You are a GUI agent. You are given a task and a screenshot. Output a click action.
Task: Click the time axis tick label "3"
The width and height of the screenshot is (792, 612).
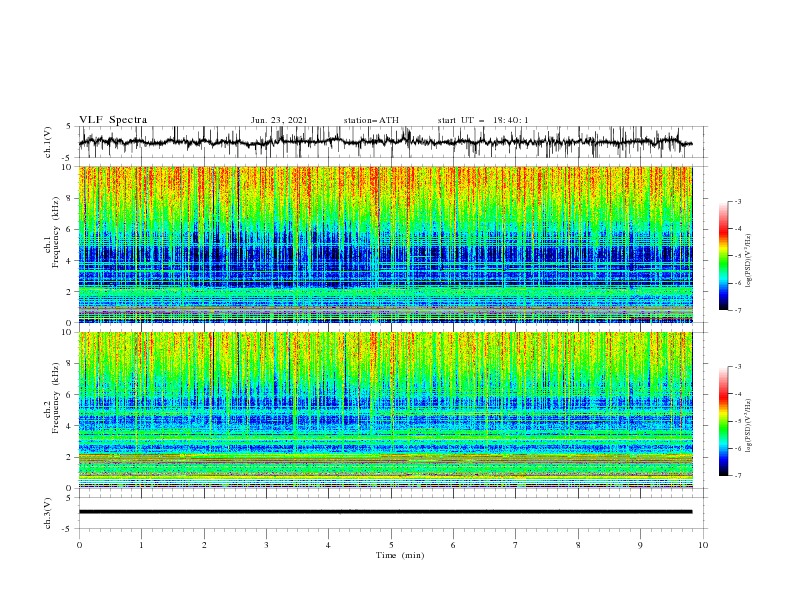pyautogui.click(x=267, y=545)
